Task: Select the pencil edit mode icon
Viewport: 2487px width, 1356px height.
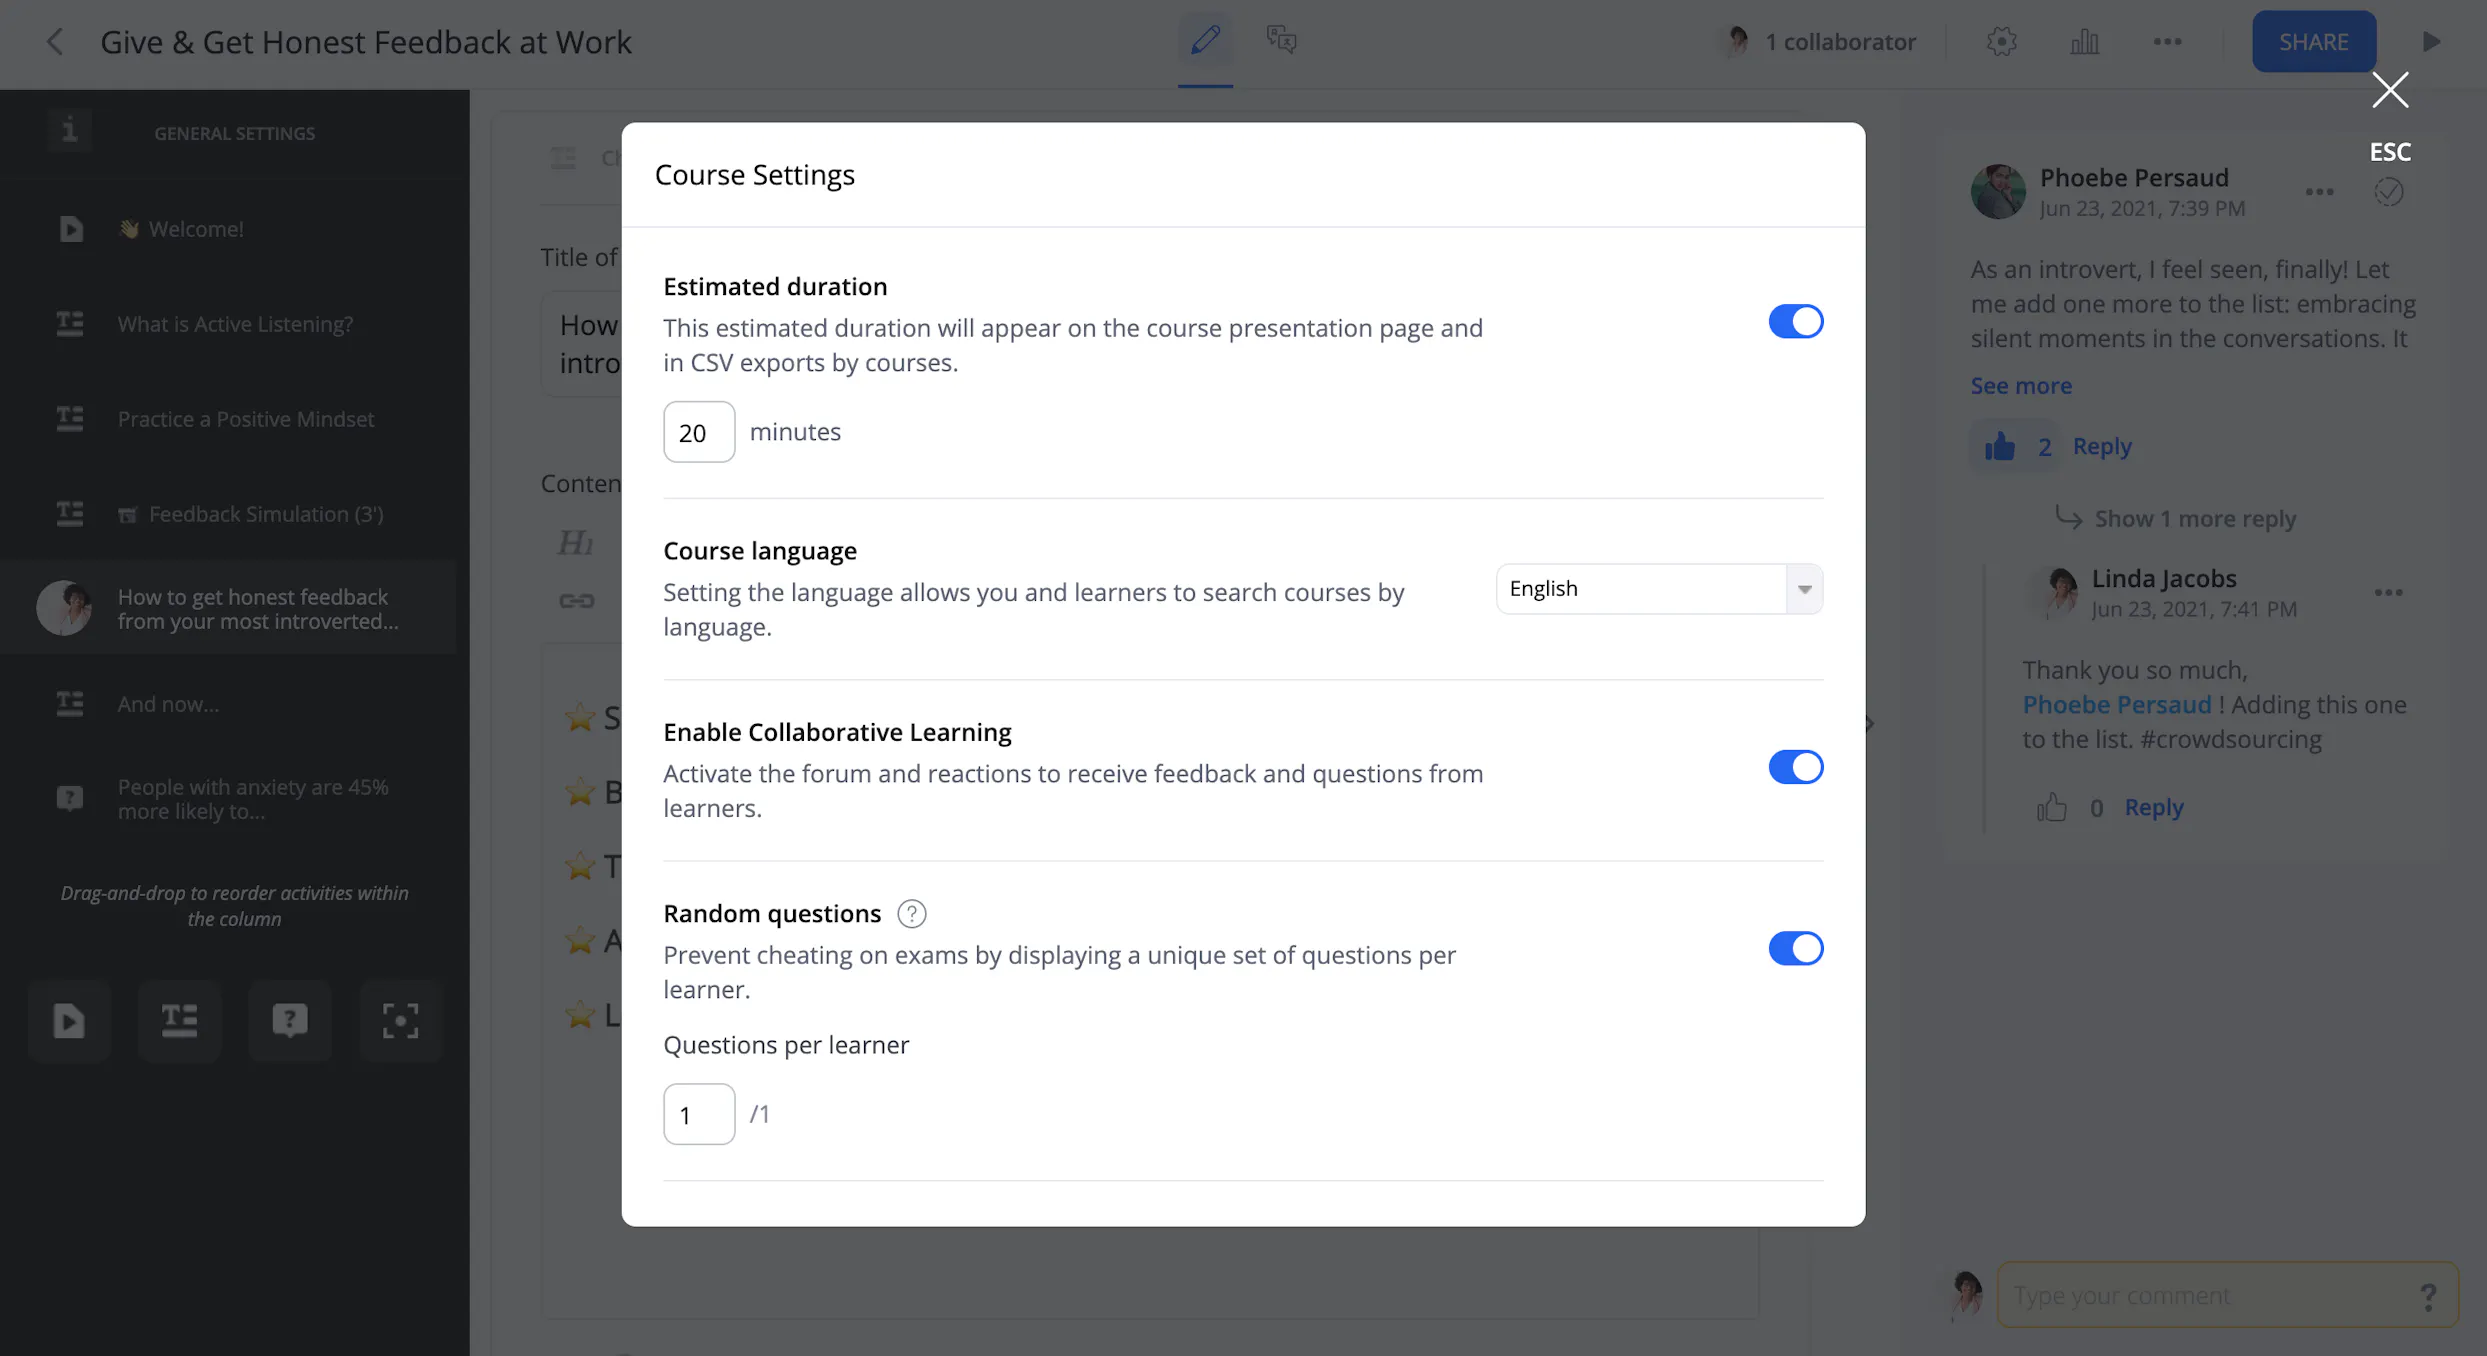Action: click(x=1205, y=40)
